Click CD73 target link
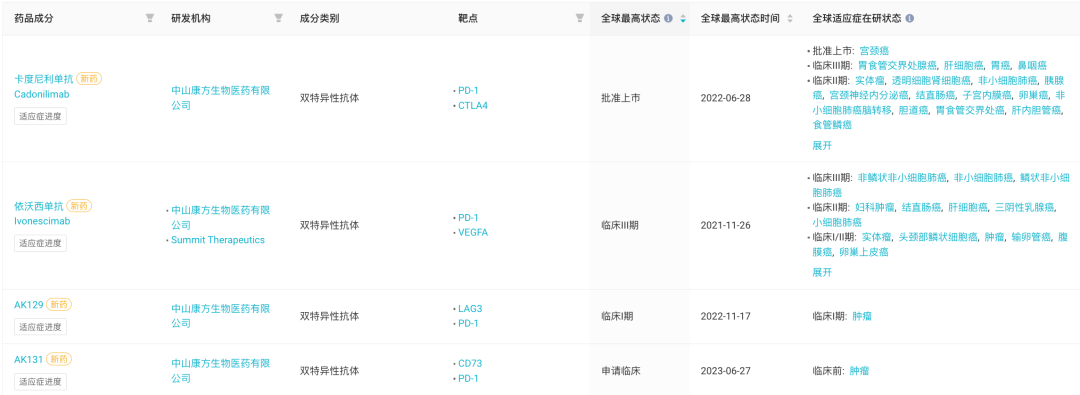Image resolution: width=1080 pixels, height=395 pixels. (x=470, y=363)
